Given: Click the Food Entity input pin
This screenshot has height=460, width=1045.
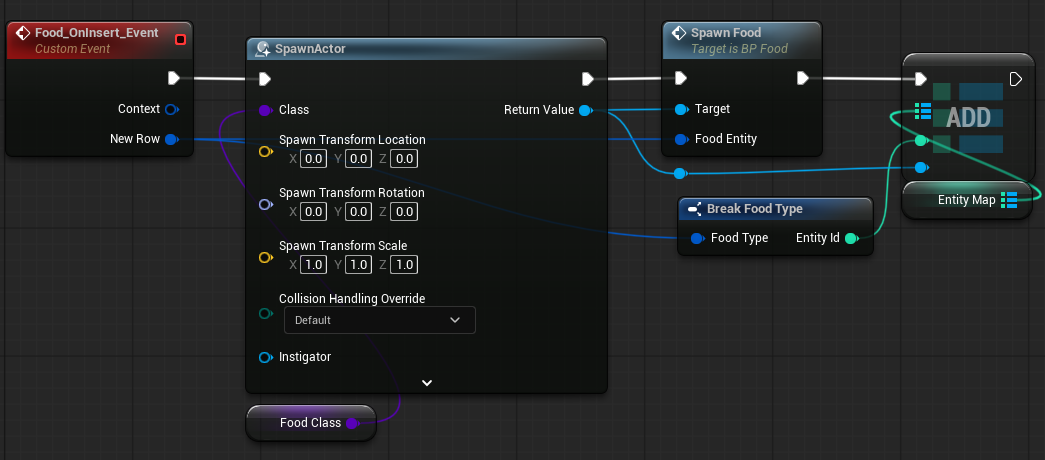Looking at the screenshot, I should point(681,139).
